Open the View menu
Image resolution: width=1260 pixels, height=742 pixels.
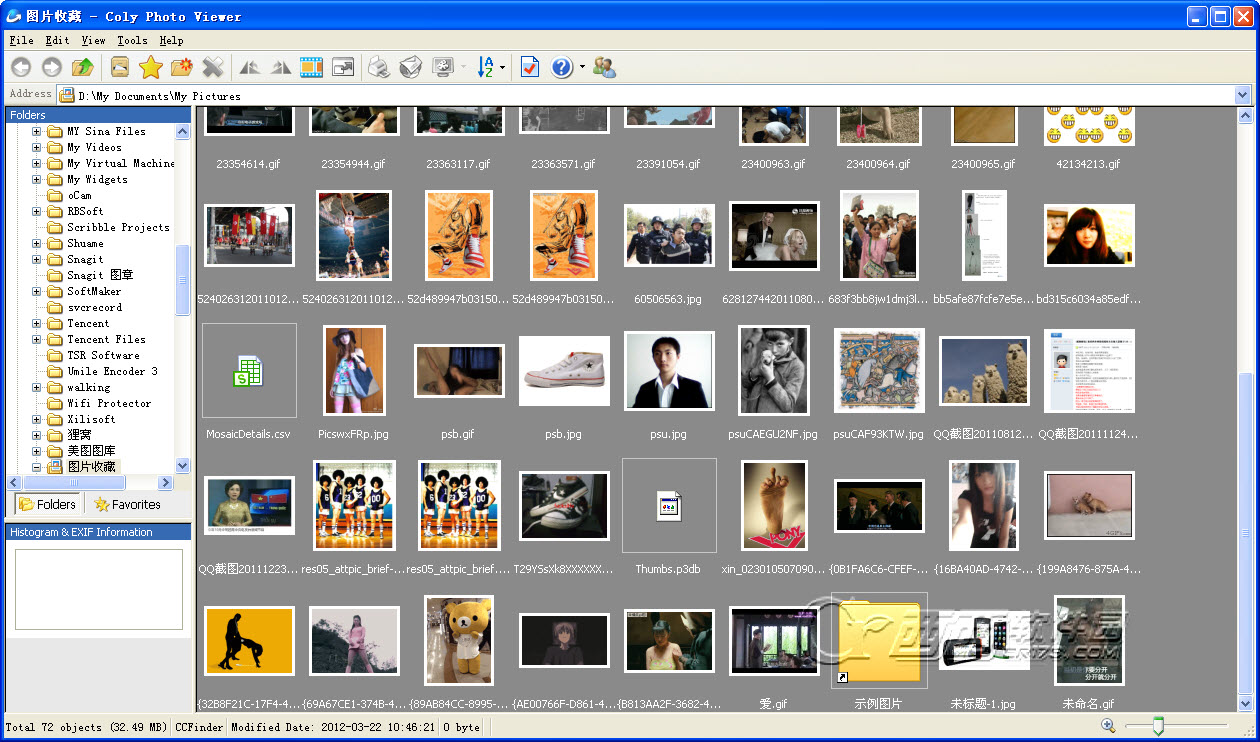click(x=93, y=41)
